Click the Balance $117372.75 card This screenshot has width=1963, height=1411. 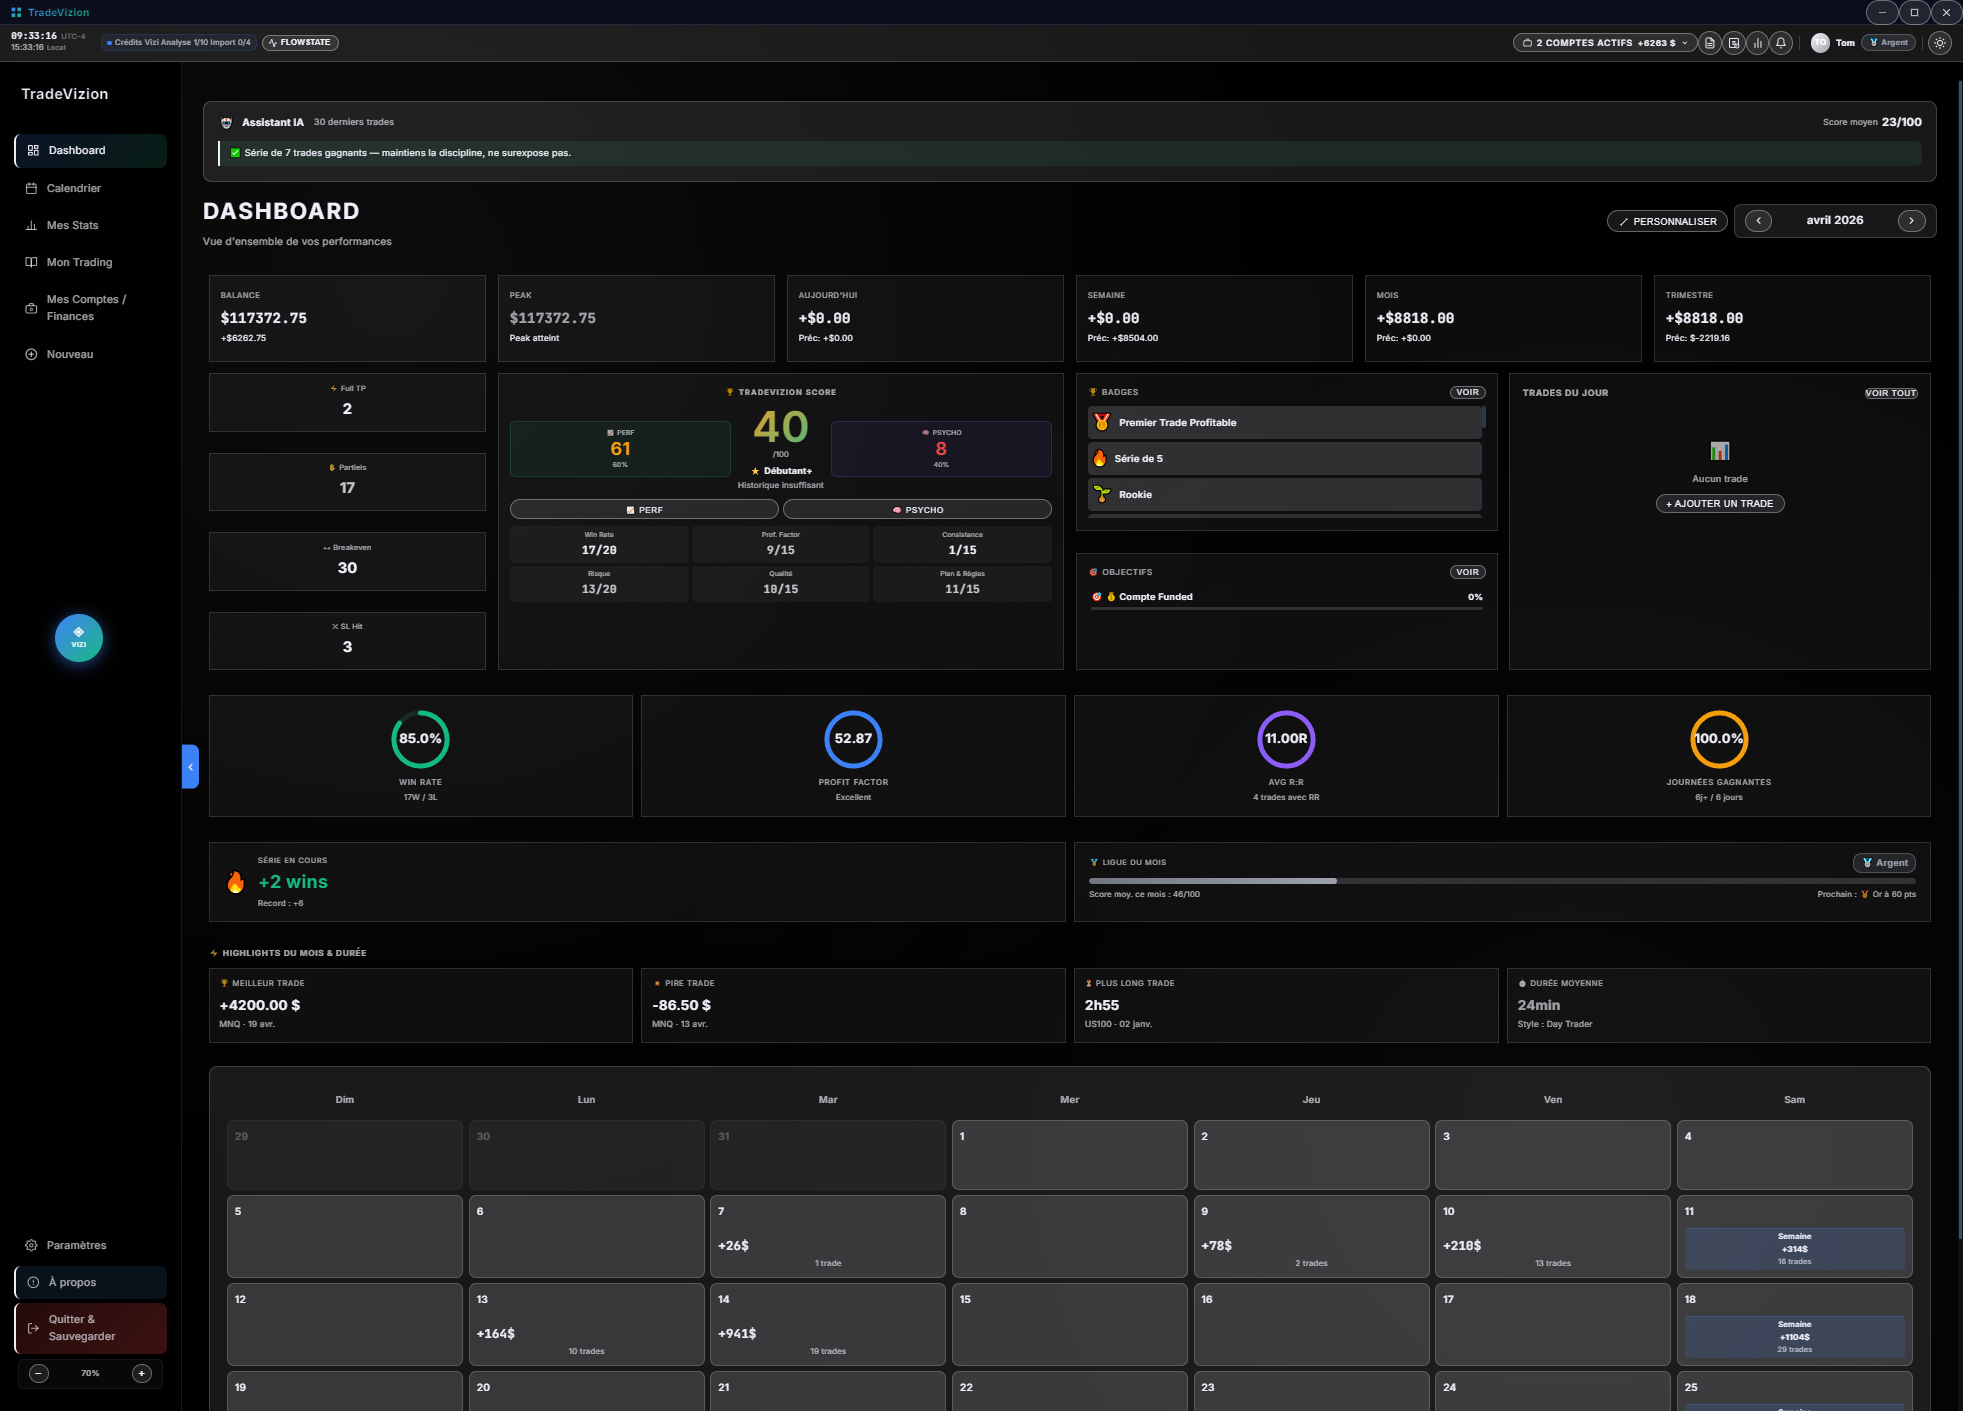pos(347,318)
